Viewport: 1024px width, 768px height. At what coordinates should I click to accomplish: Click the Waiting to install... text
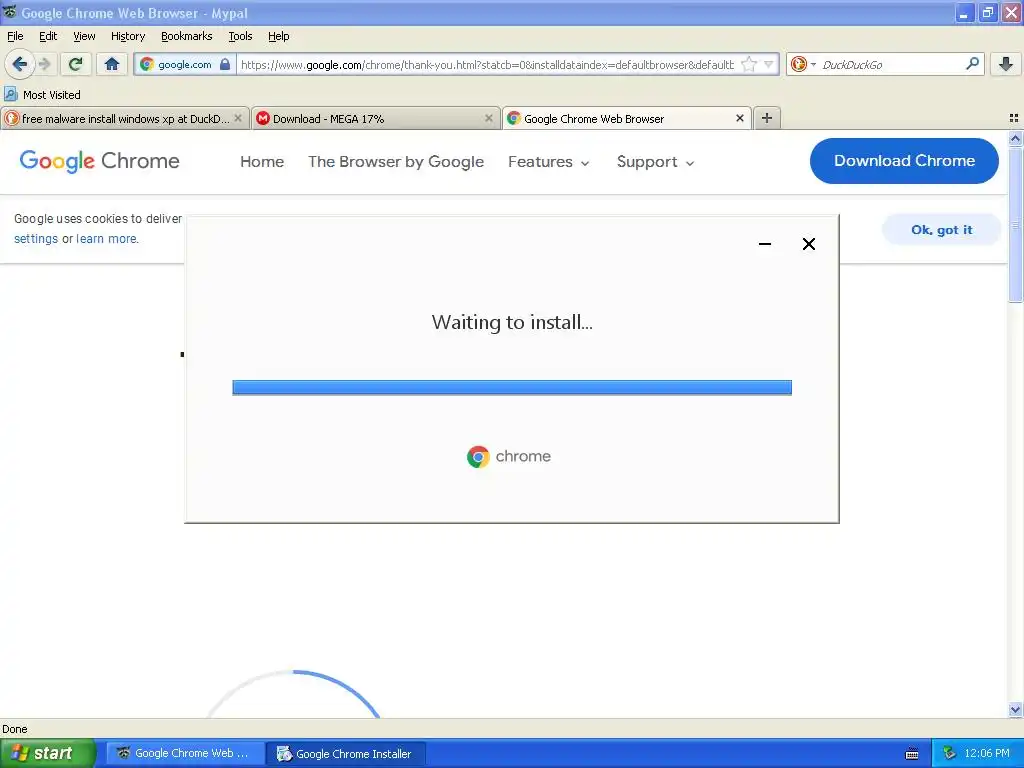(x=512, y=322)
